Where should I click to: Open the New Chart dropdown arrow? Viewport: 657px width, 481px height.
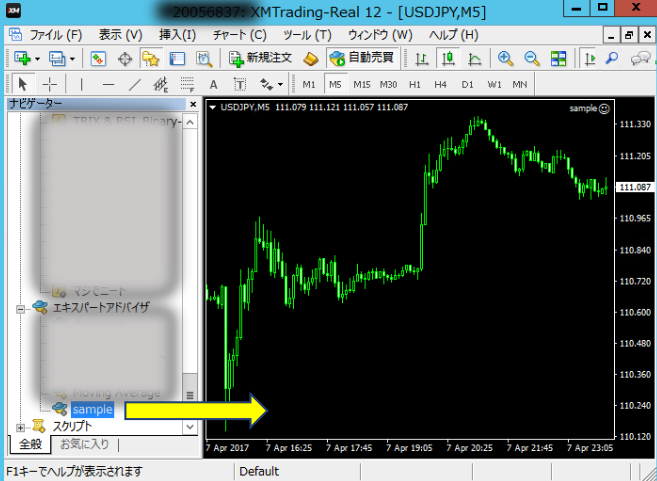point(38,59)
